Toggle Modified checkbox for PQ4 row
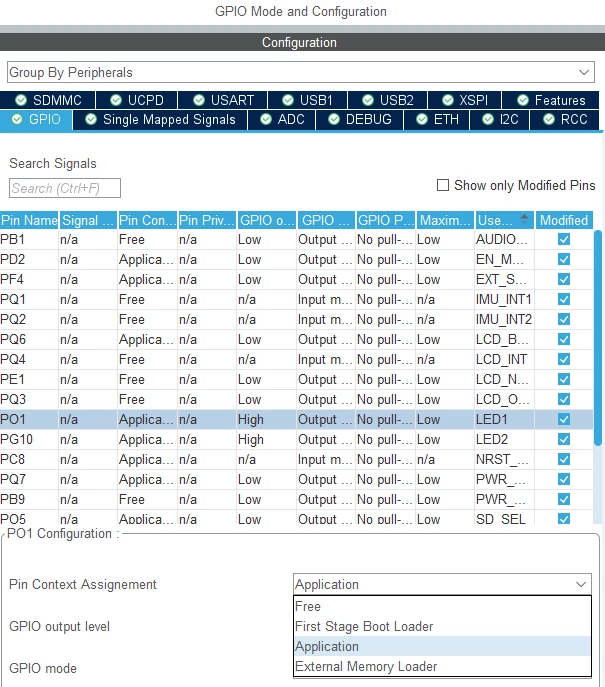The image size is (605, 687). (x=564, y=359)
